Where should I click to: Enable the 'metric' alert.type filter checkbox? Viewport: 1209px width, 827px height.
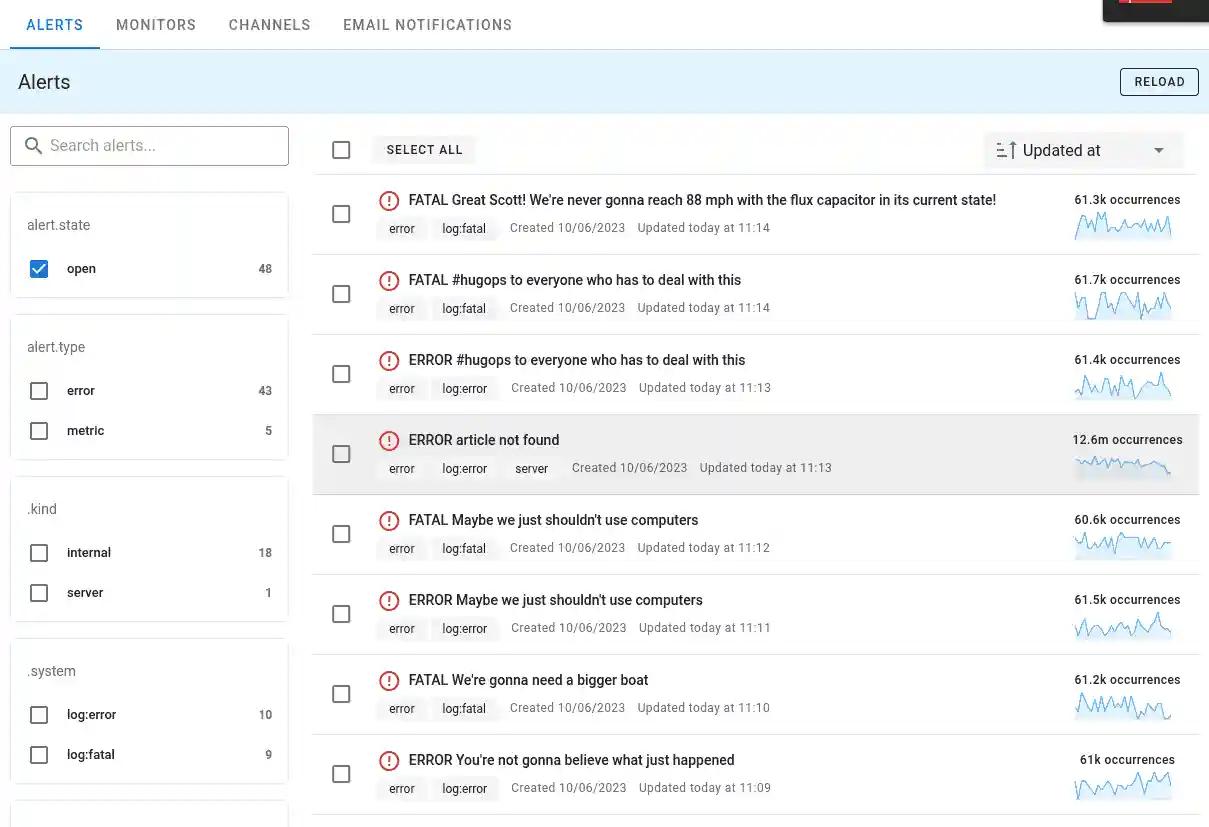point(39,431)
